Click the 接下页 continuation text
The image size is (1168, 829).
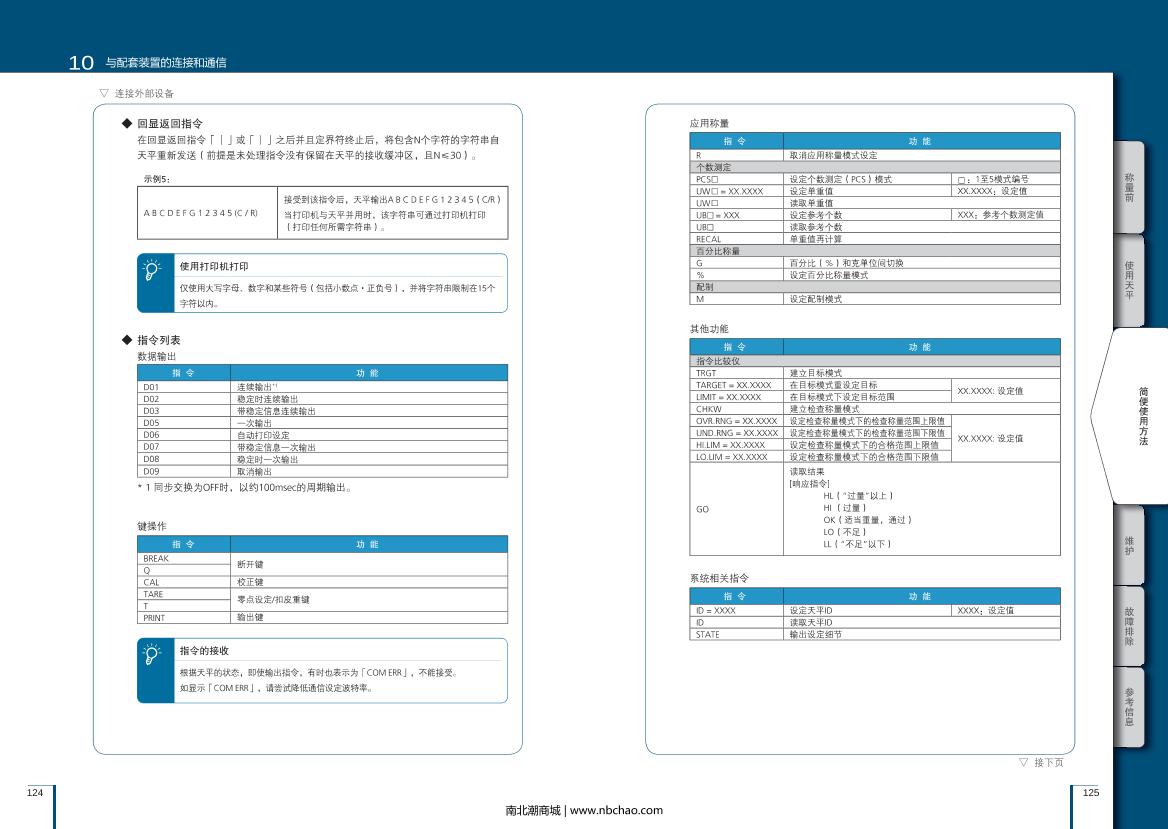click(1048, 762)
